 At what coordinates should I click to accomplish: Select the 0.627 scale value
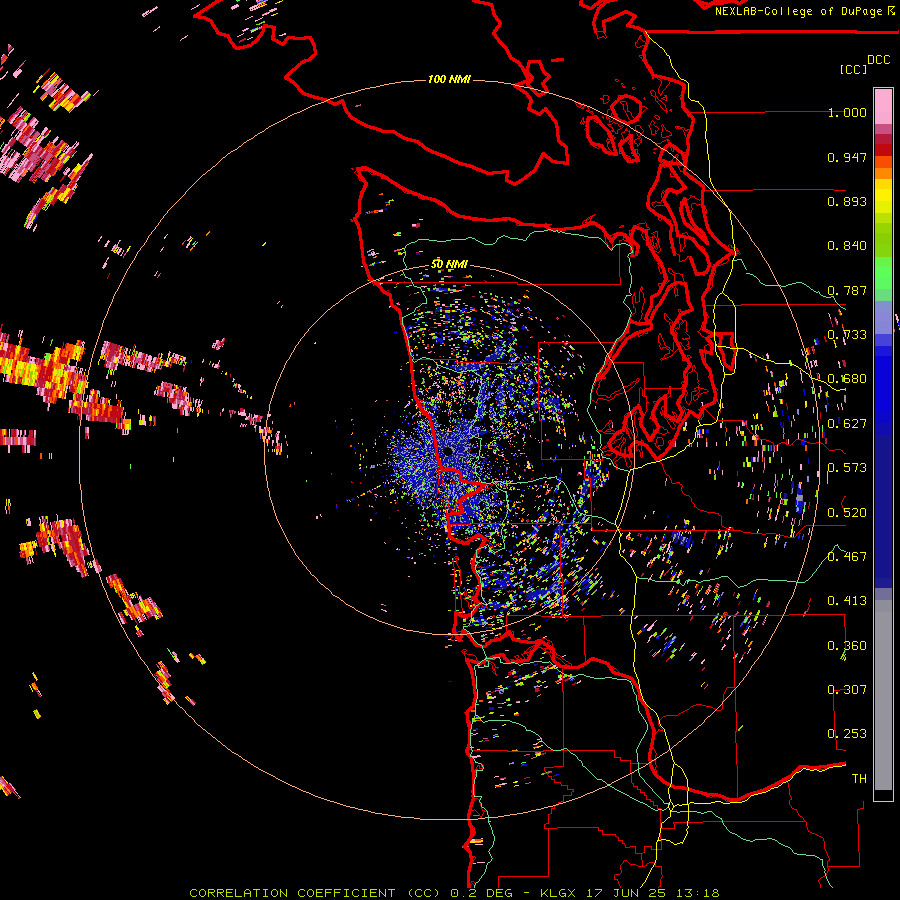pyautogui.click(x=847, y=424)
